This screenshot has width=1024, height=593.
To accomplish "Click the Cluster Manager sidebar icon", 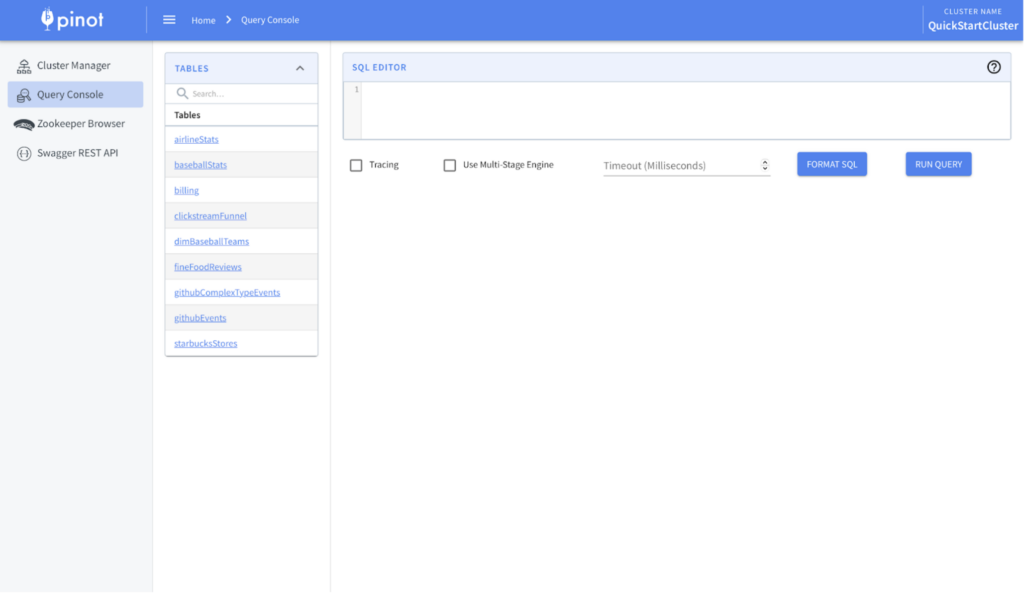I will click(24, 66).
